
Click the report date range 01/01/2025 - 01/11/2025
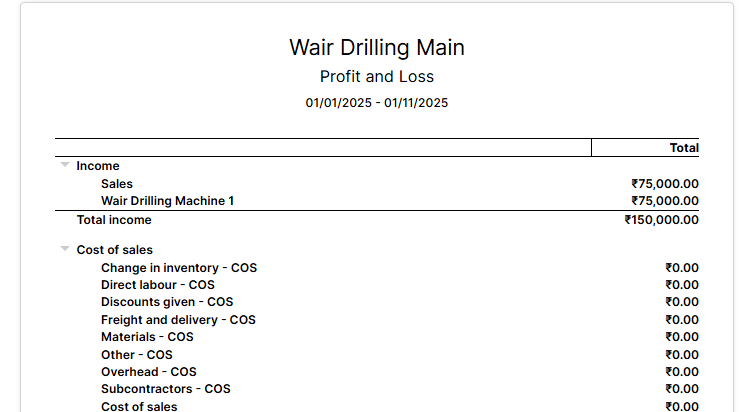(376, 103)
